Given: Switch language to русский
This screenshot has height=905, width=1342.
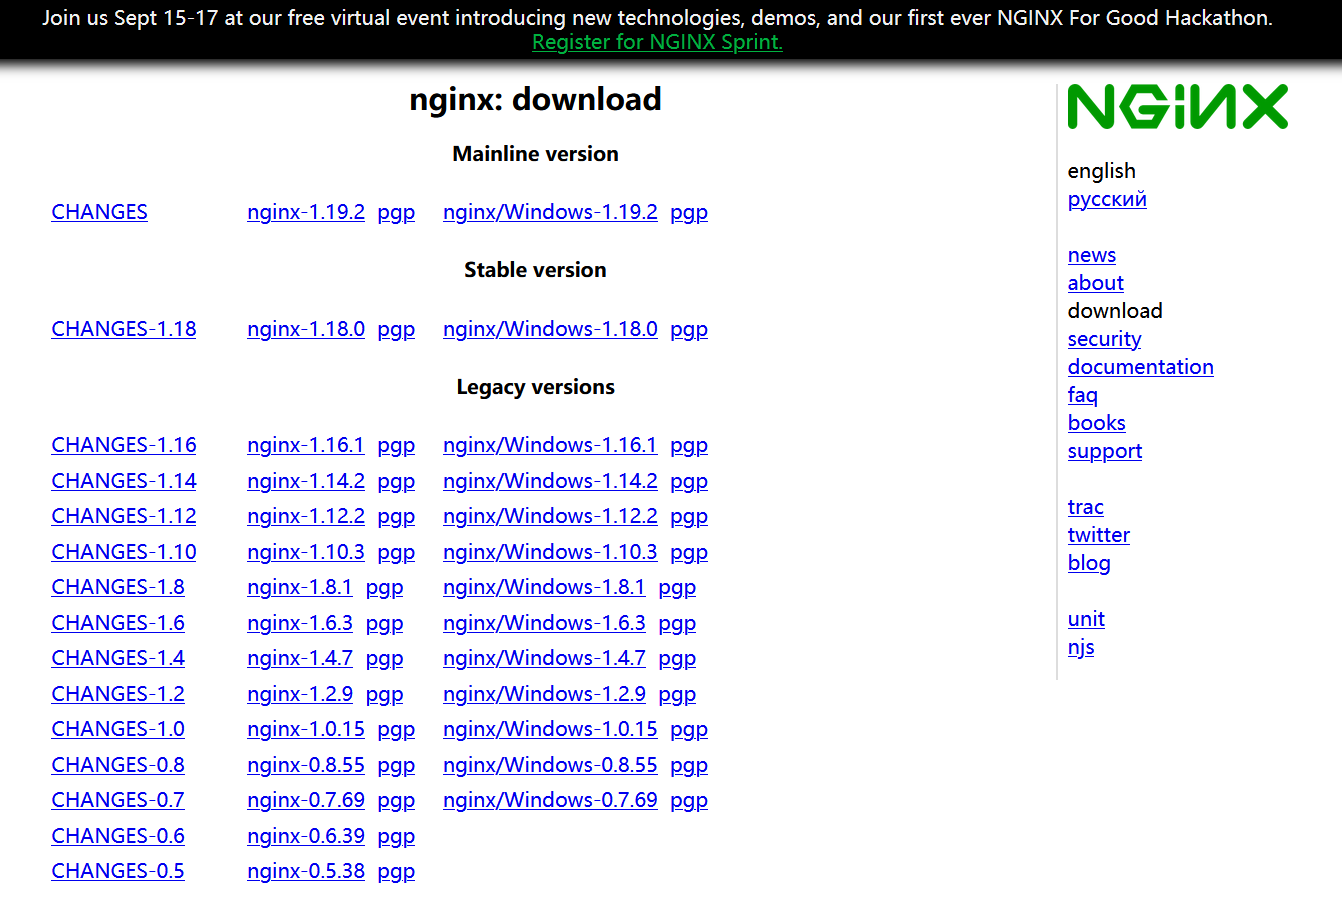Looking at the screenshot, I should (x=1107, y=199).
